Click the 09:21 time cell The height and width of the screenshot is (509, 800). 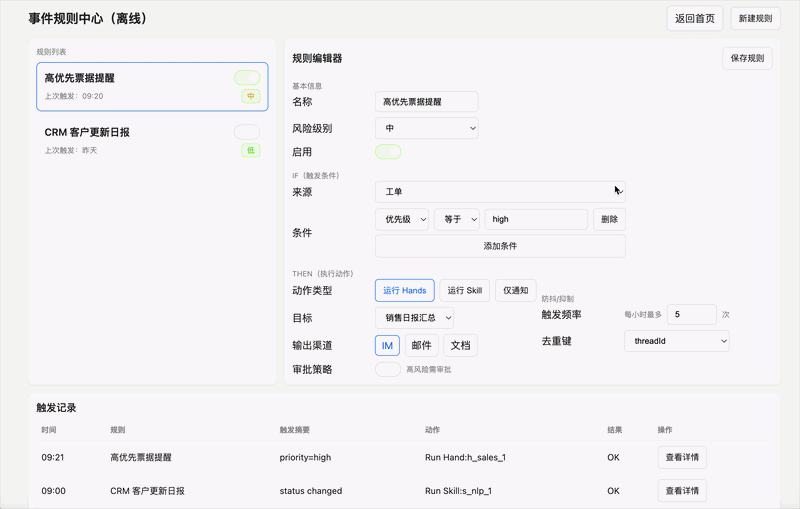coord(53,457)
